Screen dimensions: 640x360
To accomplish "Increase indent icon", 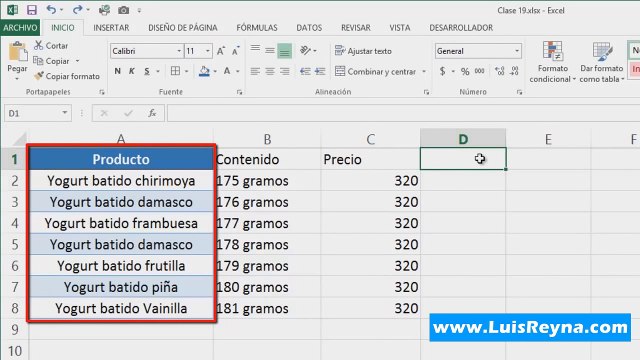I will (x=320, y=71).
